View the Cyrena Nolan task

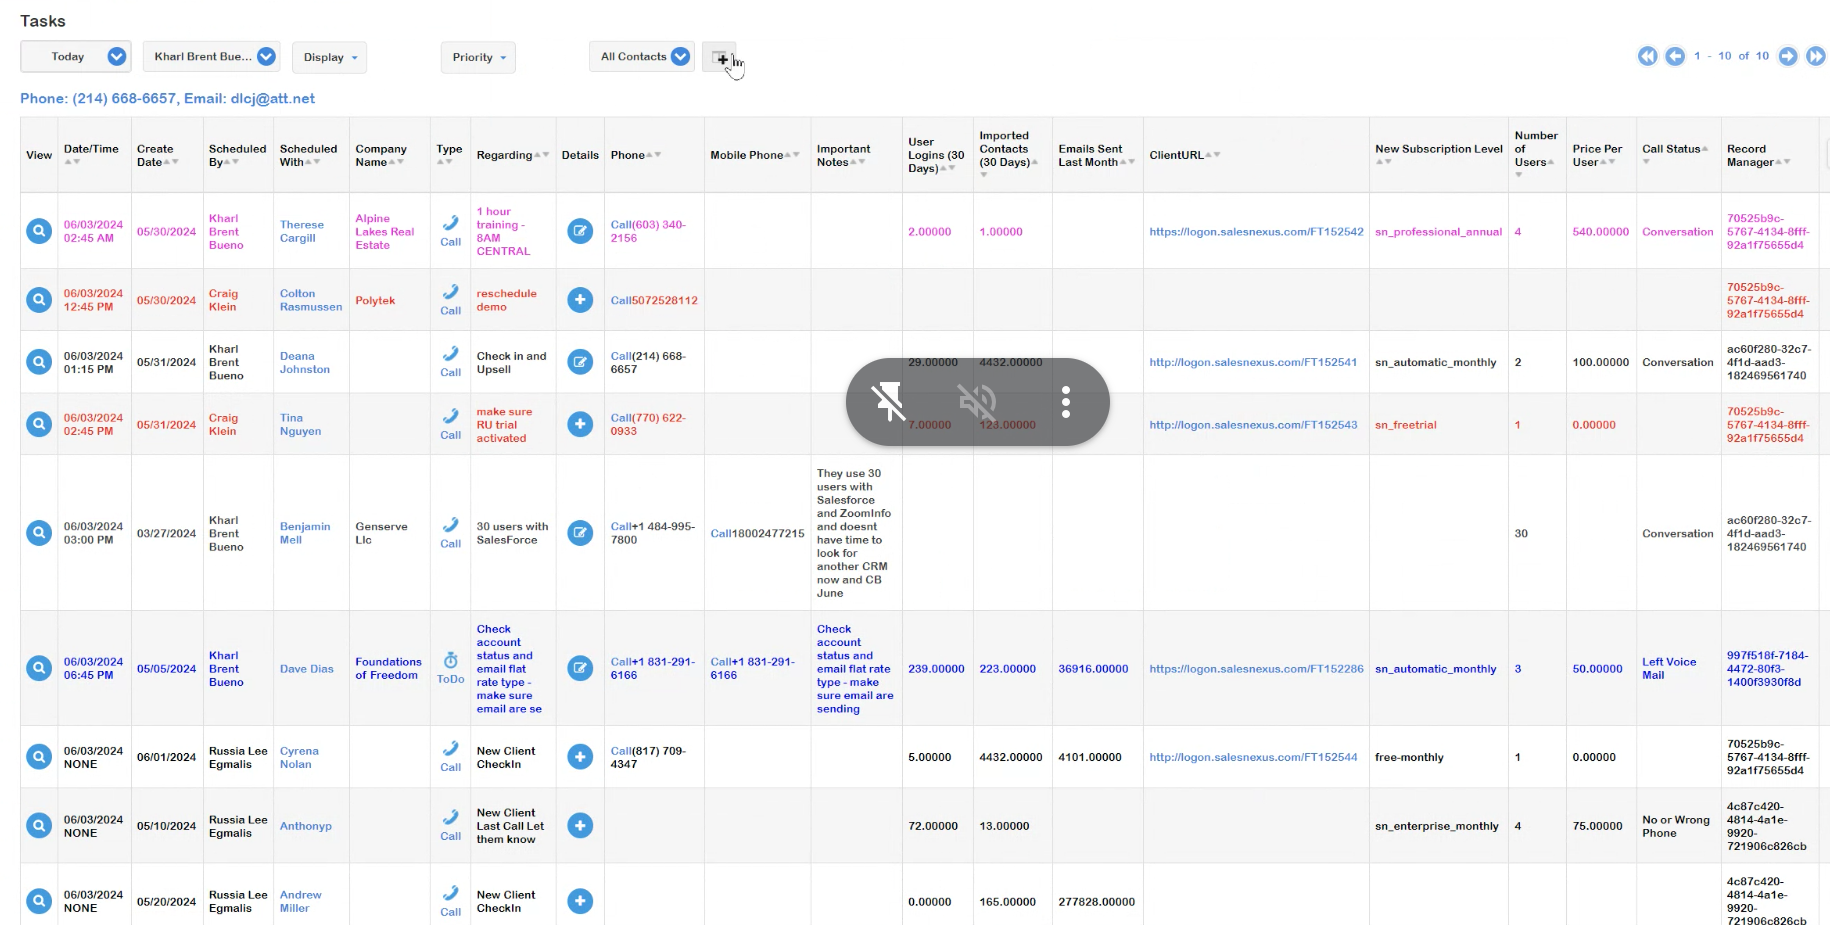click(x=39, y=757)
